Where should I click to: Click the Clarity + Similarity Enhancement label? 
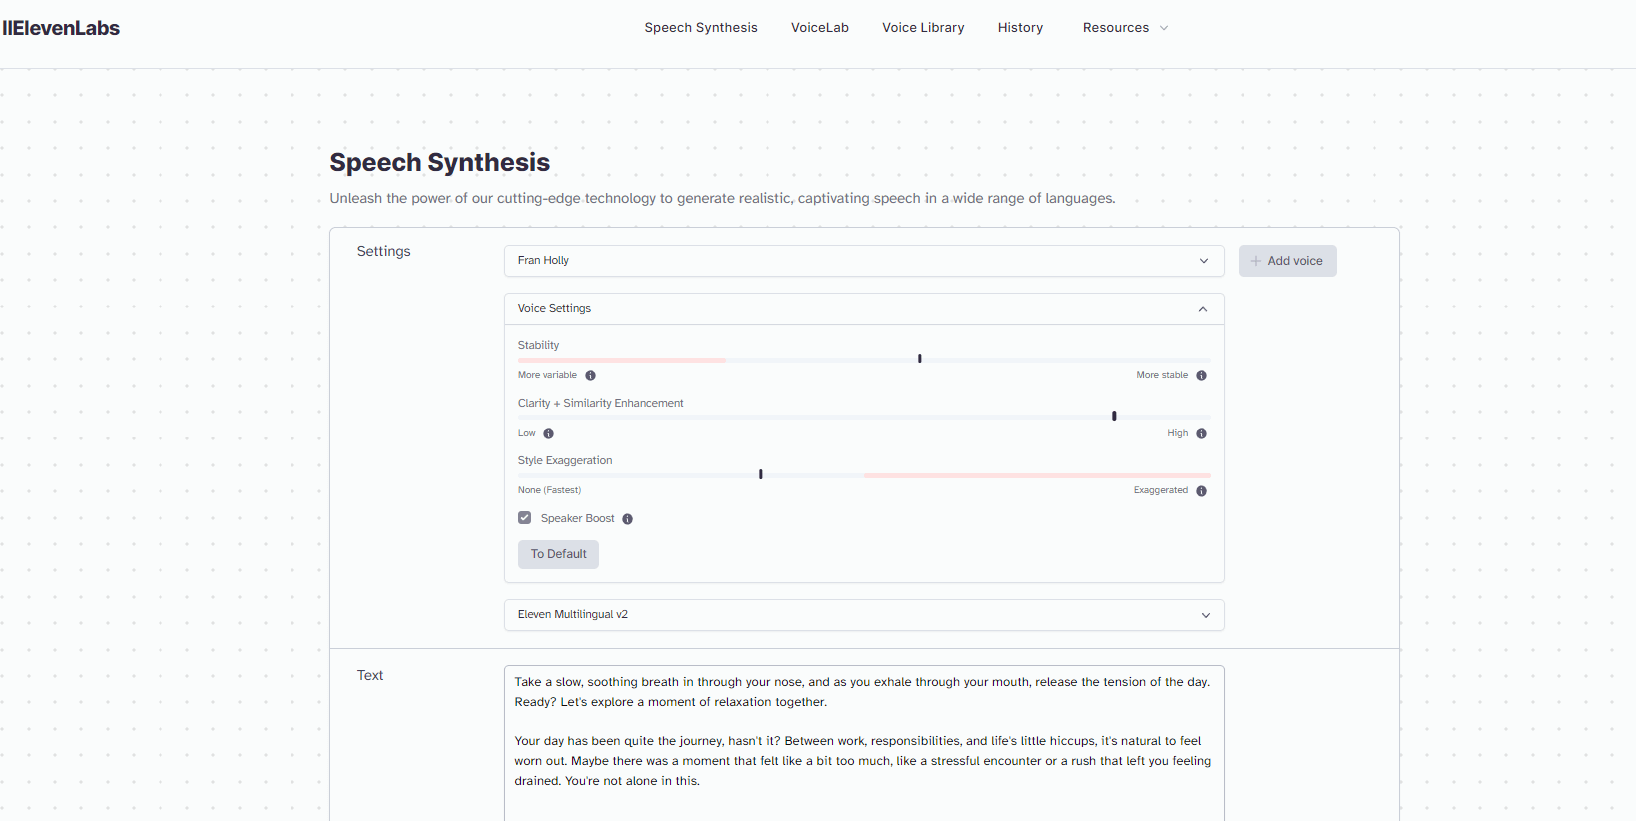click(x=600, y=404)
